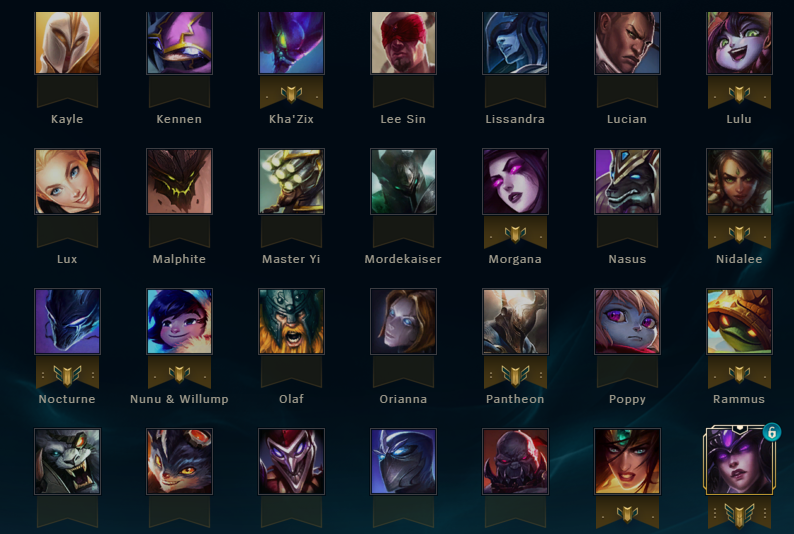
Task: Pick the Master Yi portrait
Action: point(291,181)
